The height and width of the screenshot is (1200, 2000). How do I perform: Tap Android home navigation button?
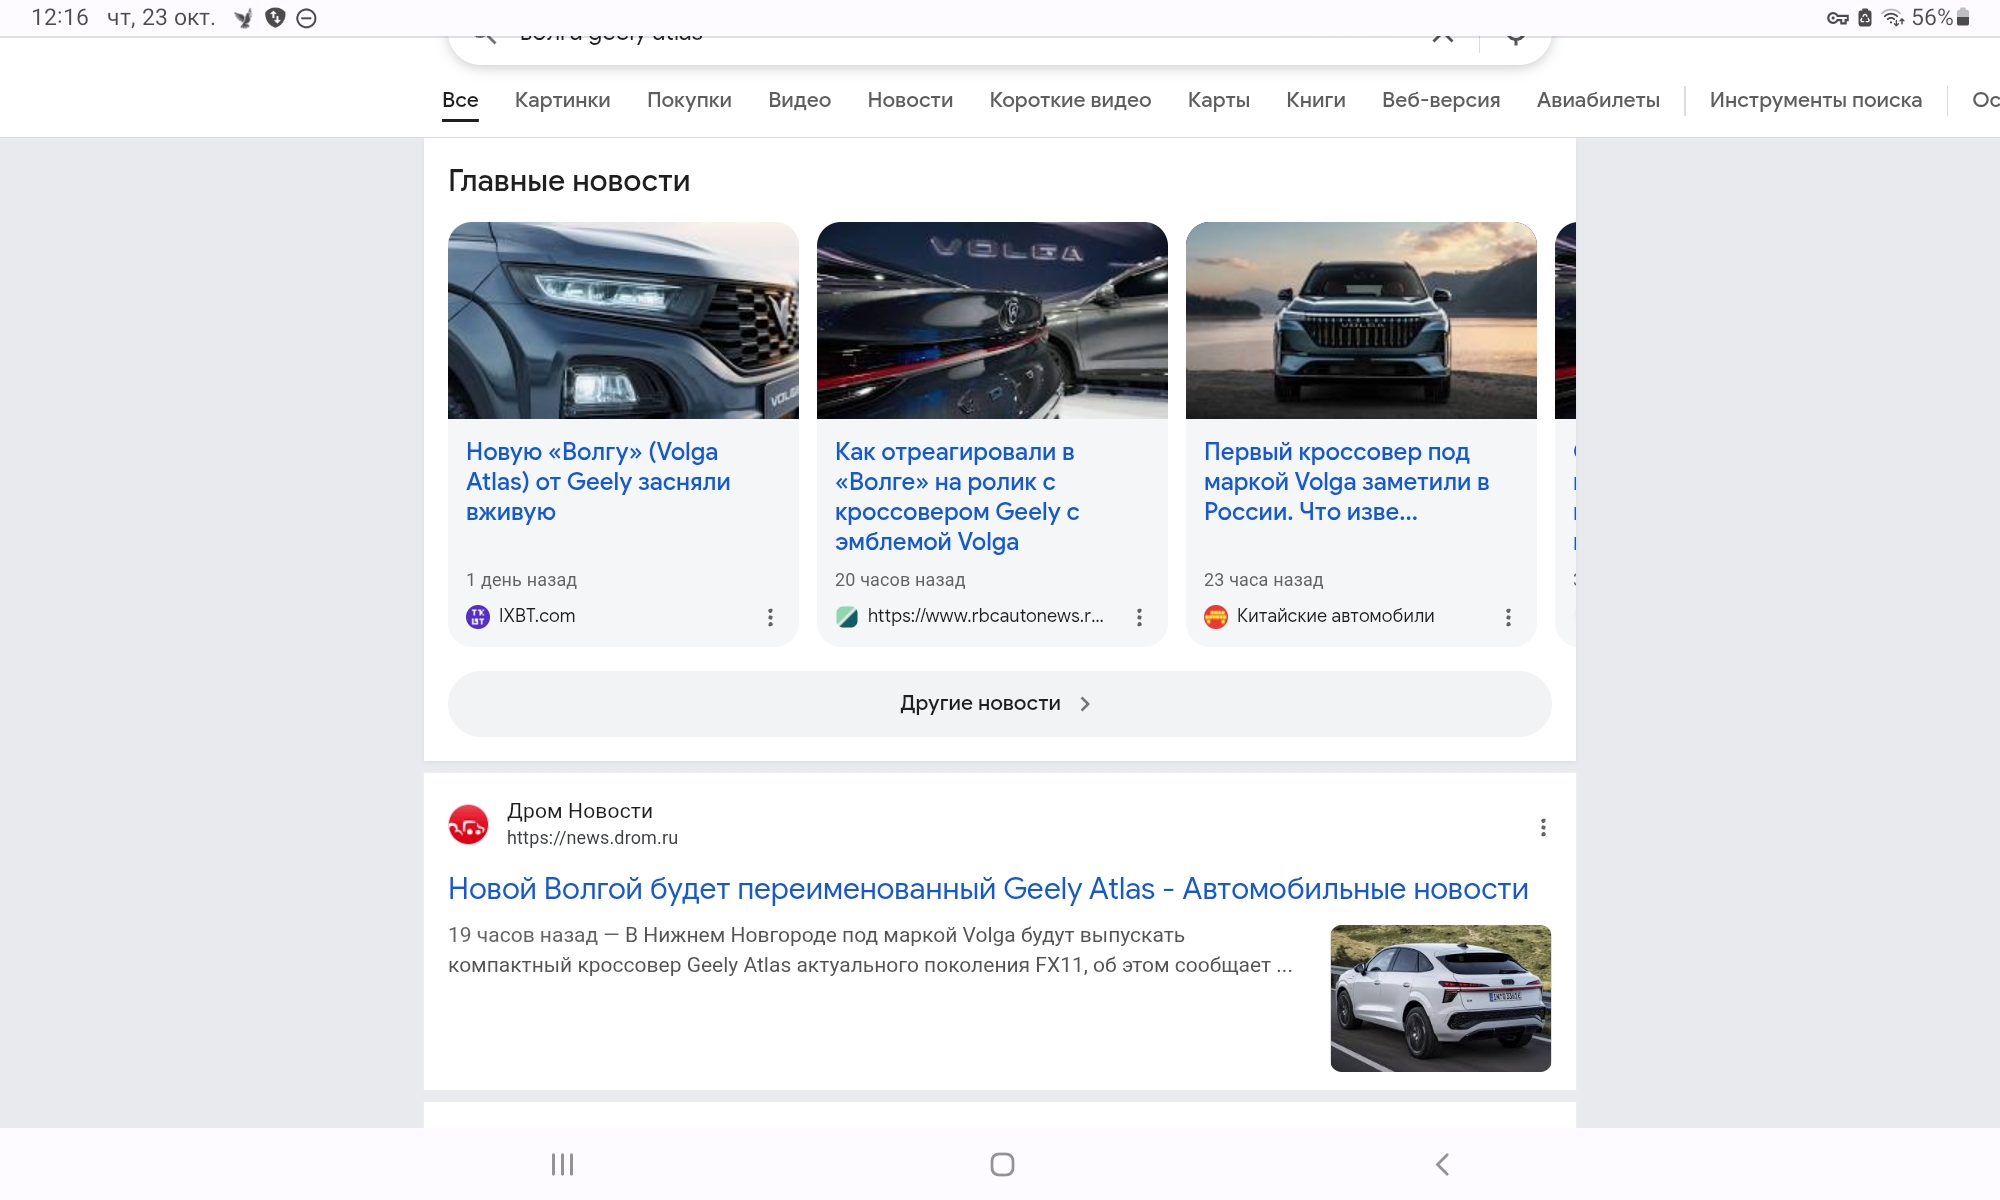point(1002,1164)
